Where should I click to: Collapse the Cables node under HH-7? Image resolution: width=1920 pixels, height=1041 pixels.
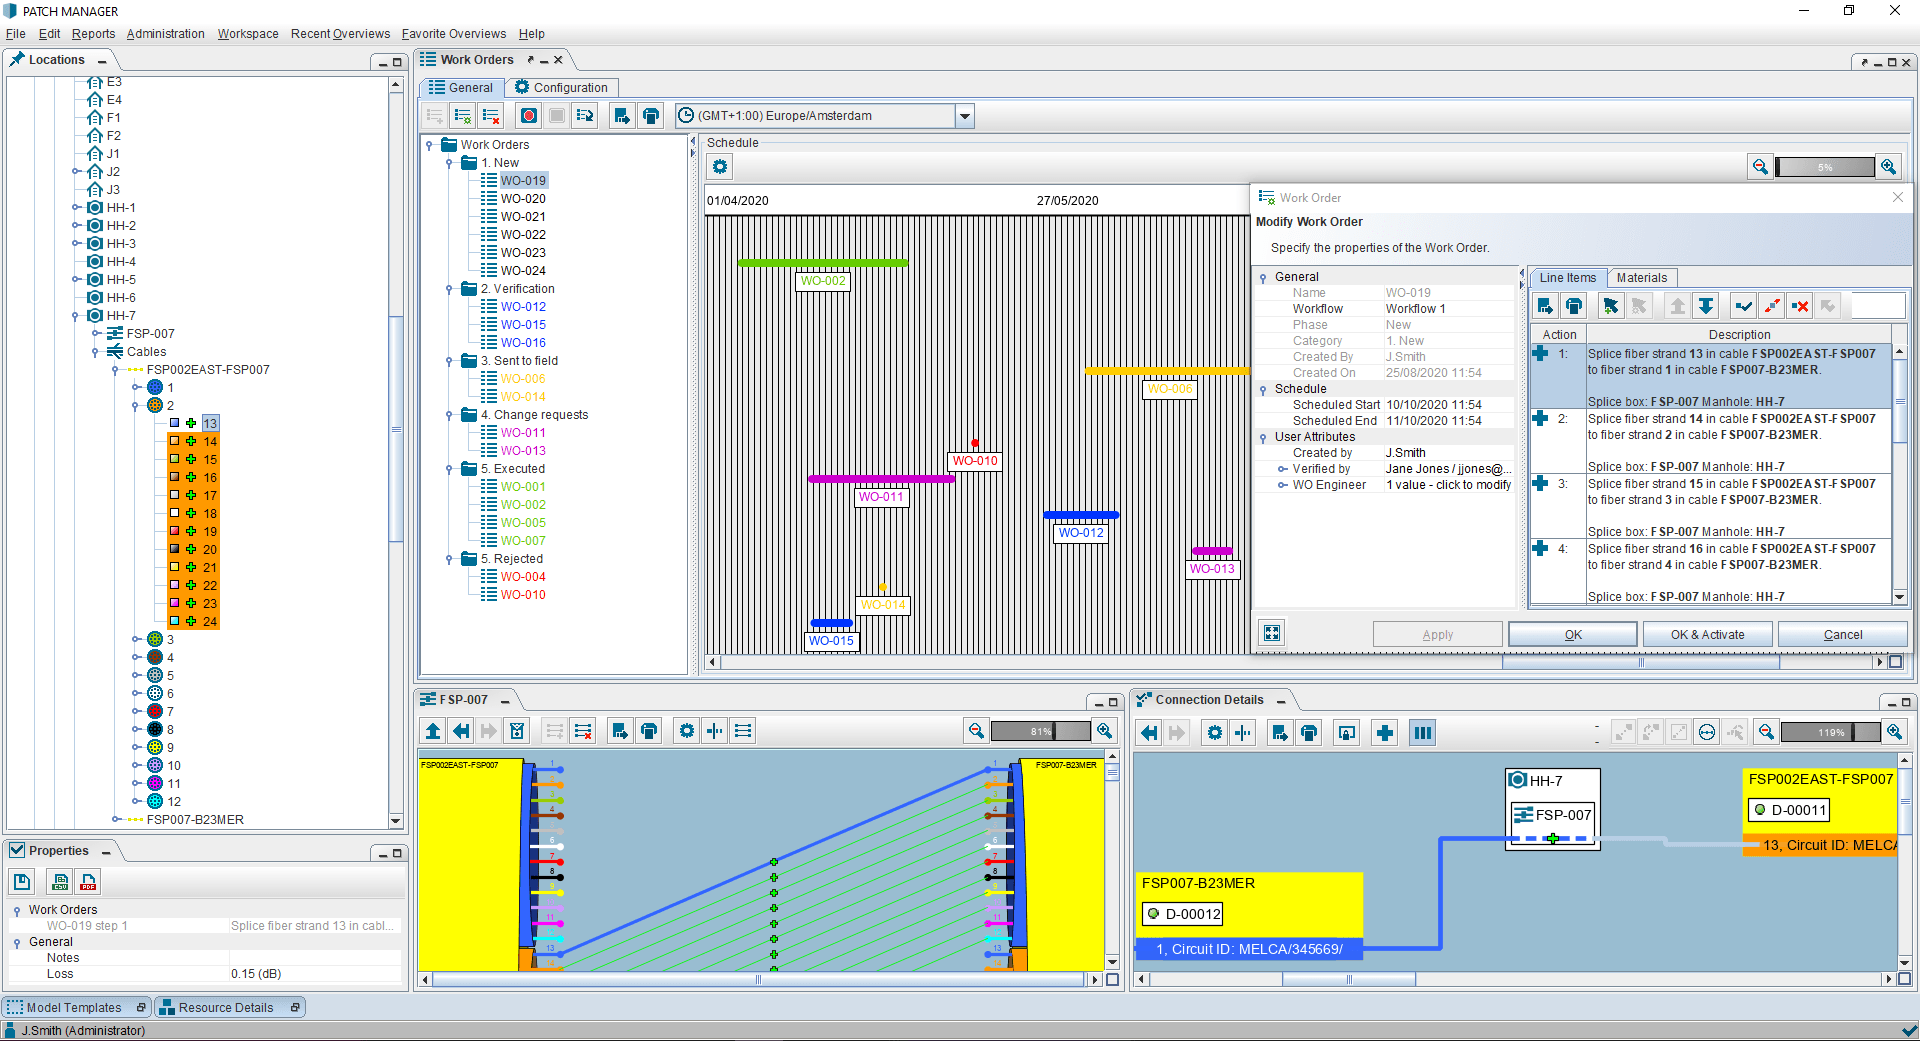[x=96, y=352]
